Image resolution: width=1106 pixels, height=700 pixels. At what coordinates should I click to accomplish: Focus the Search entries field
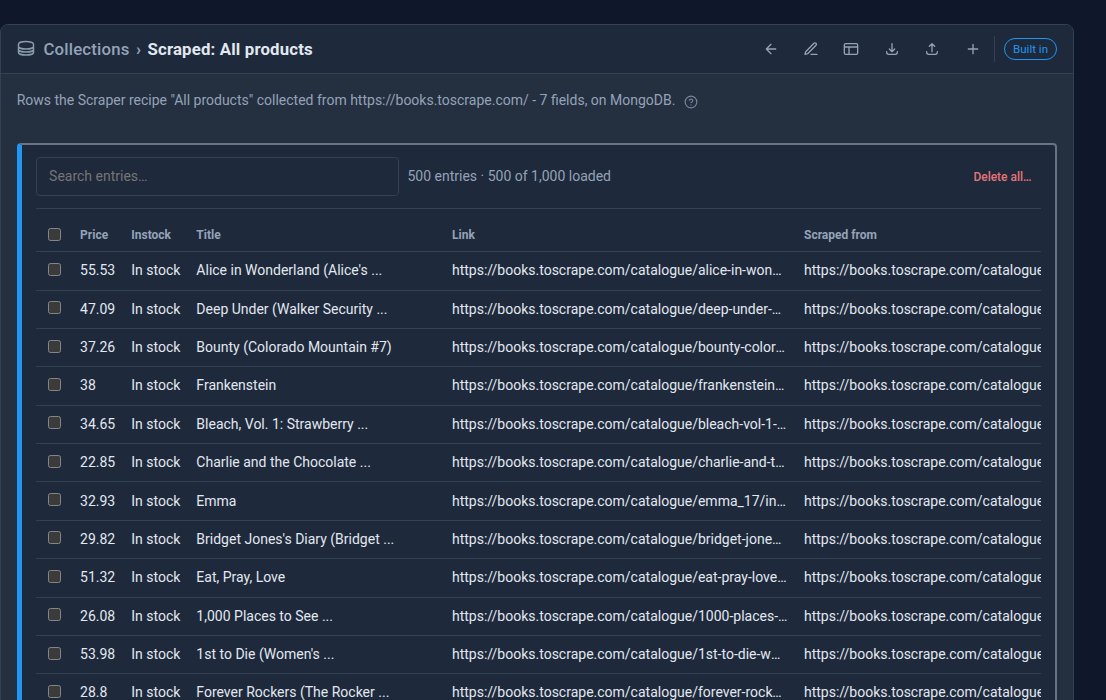pos(217,176)
